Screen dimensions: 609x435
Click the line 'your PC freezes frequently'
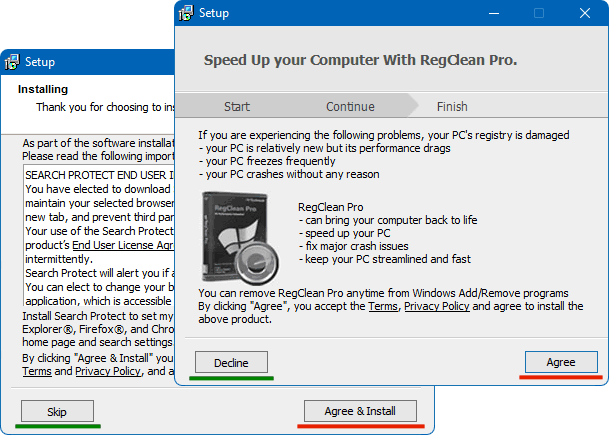[267, 161]
